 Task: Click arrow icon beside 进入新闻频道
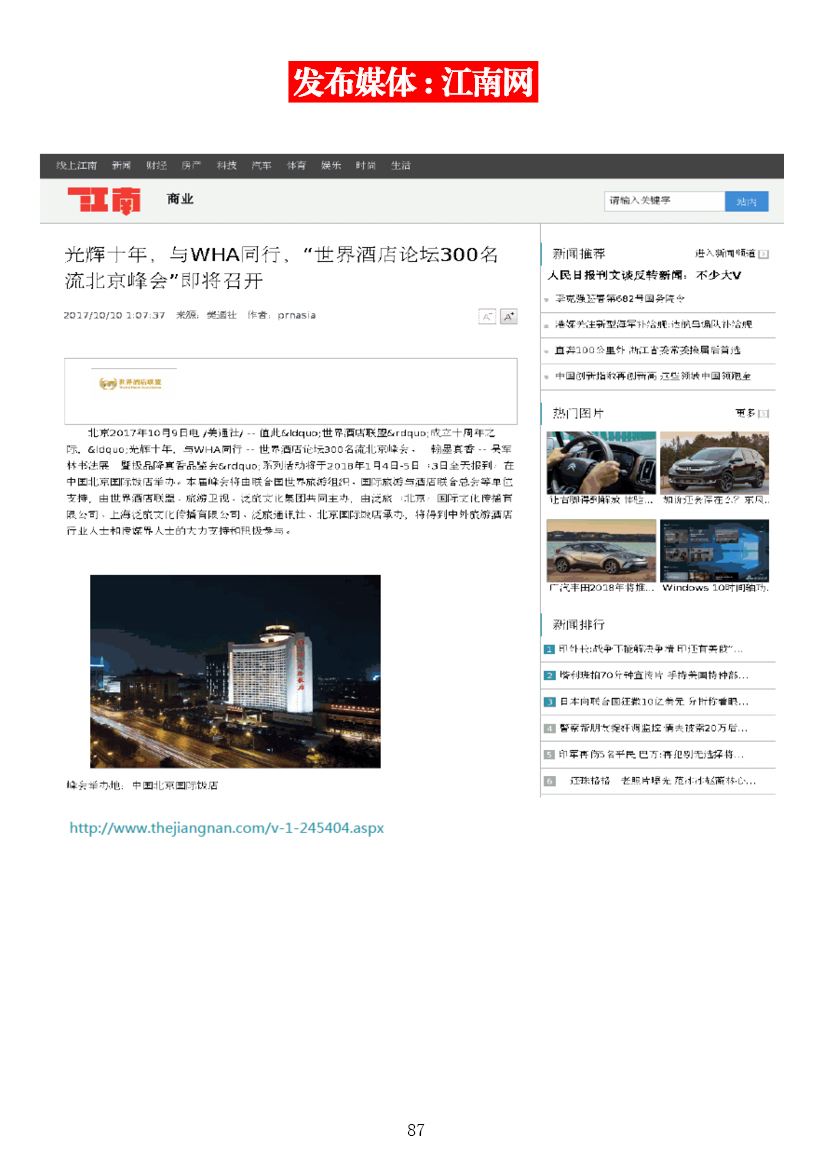764,254
